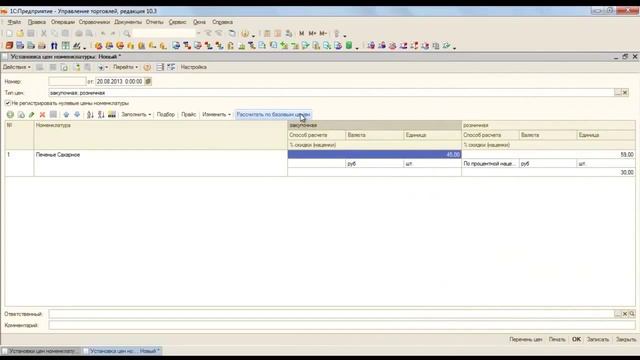Expand the Заполнить dropdown

[x=136, y=115]
